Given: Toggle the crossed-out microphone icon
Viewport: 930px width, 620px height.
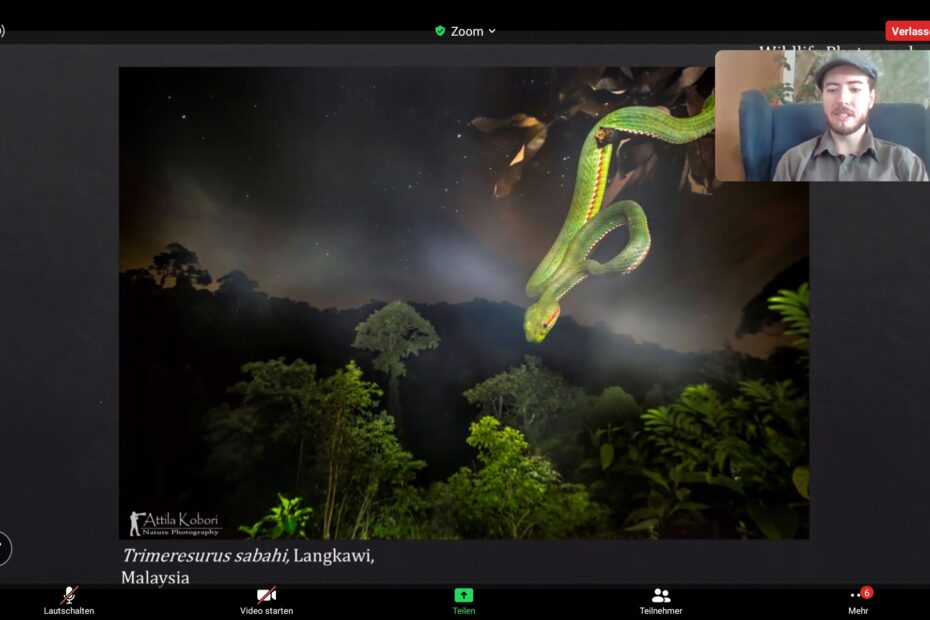Looking at the screenshot, I should point(68,595).
